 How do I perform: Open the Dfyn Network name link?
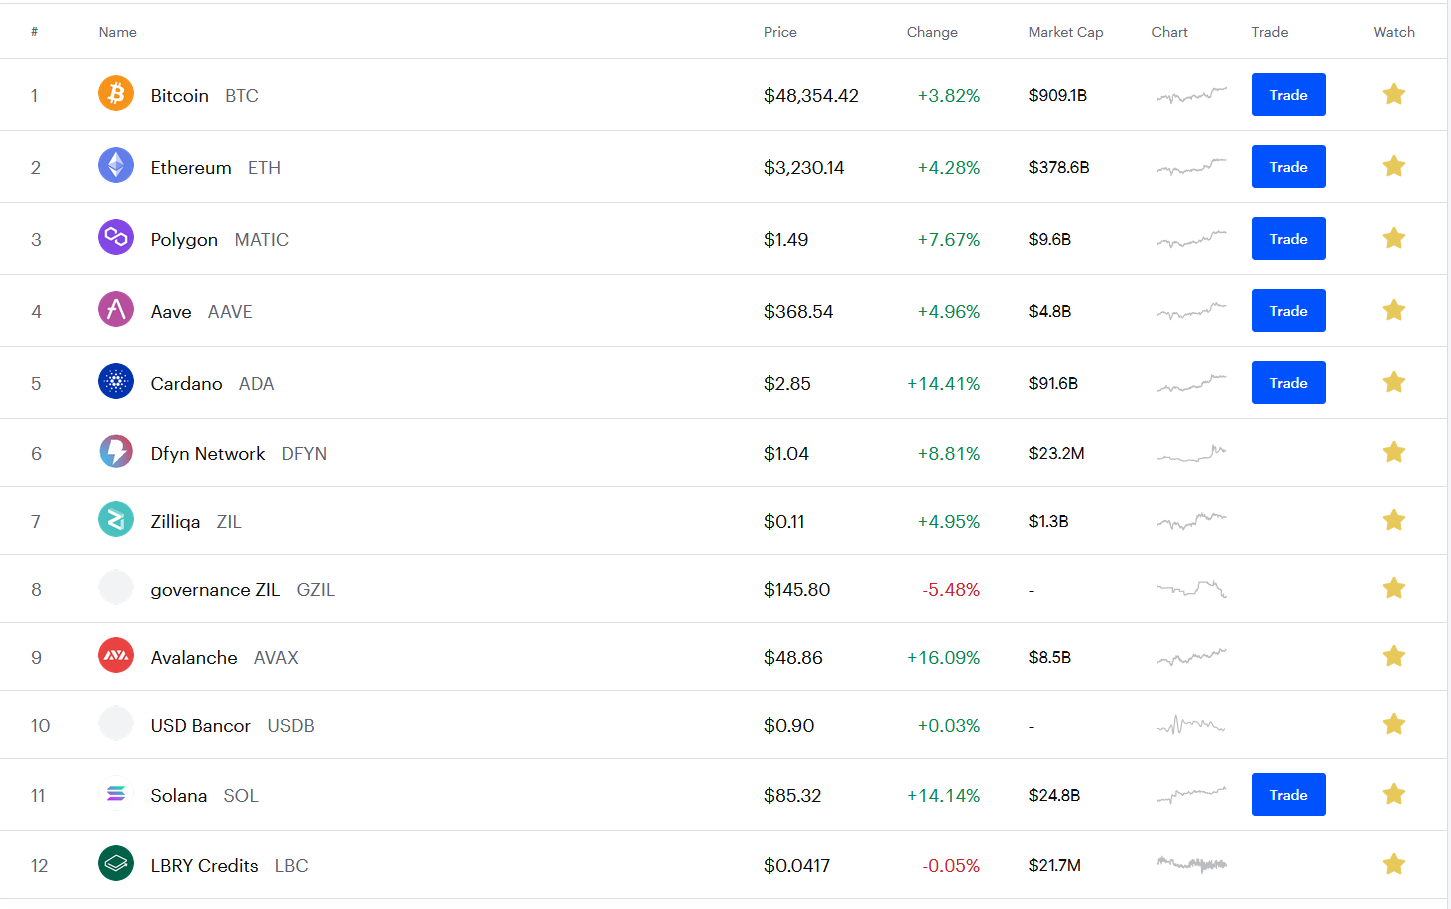point(208,454)
